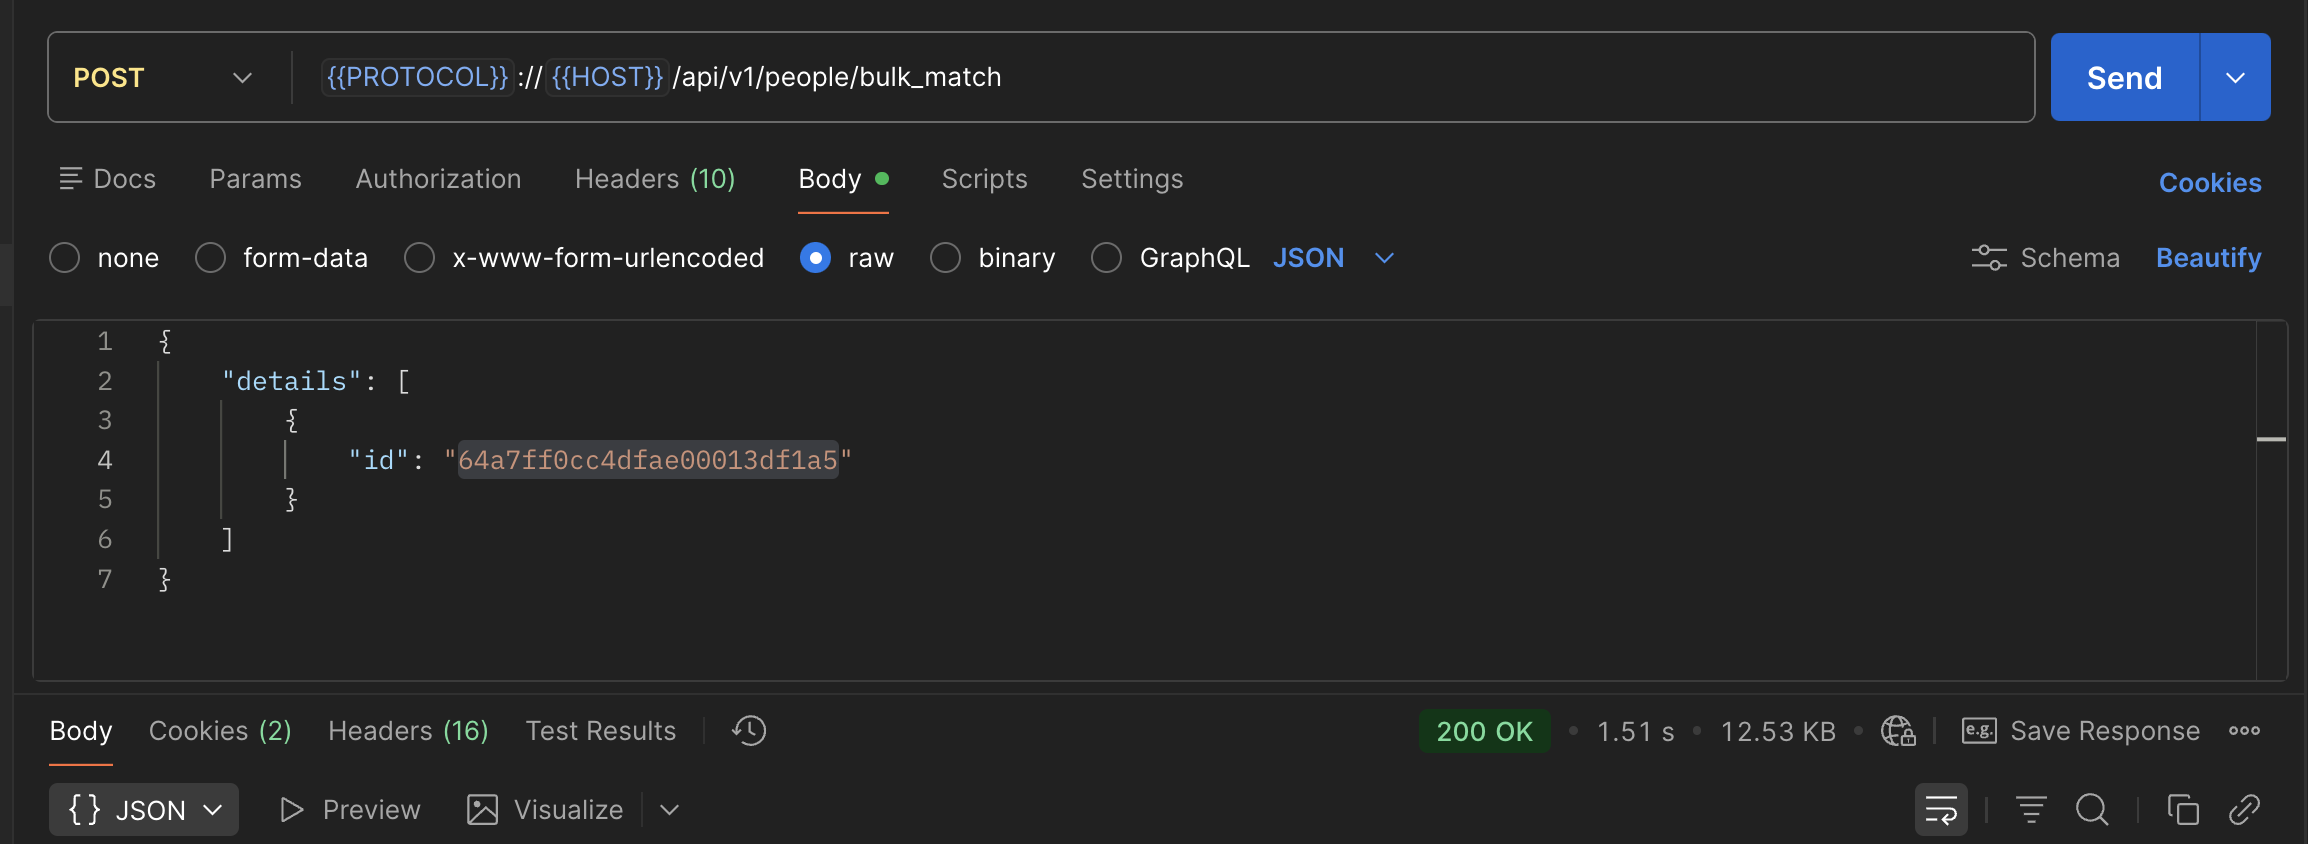This screenshot has width=2308, height=844.
Task: Click the filter response icon
Action: coord(2031,809)
